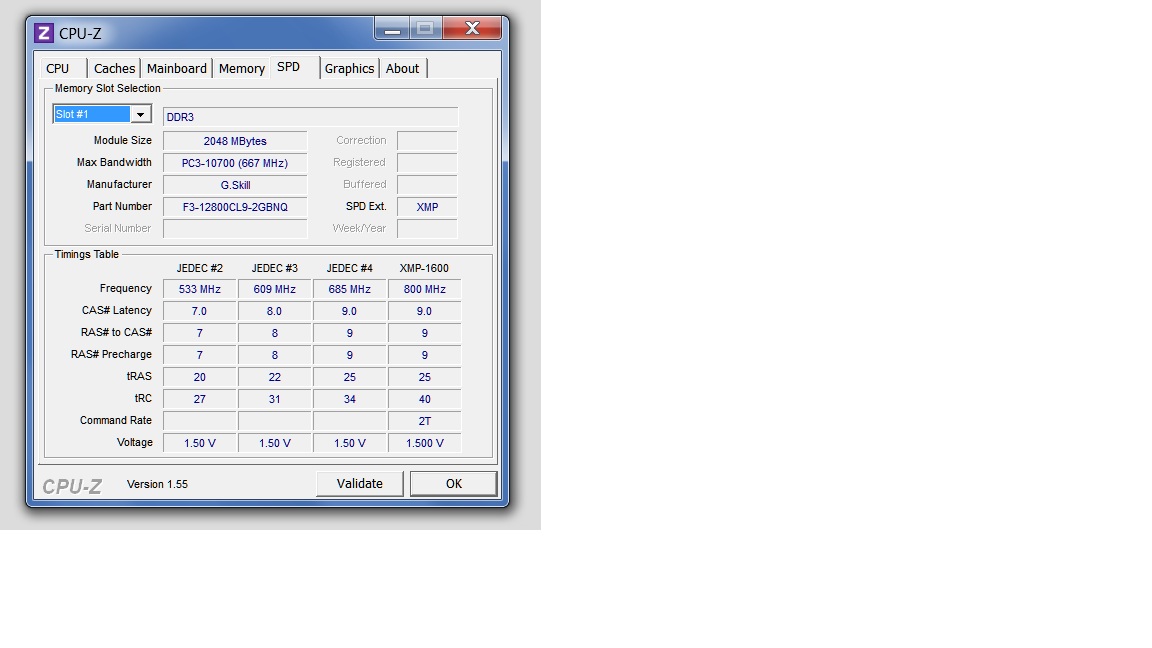This screenshot has height=648, width=1152.
Task: Open the Mainboard tab
Action: [x=176, y=68]
